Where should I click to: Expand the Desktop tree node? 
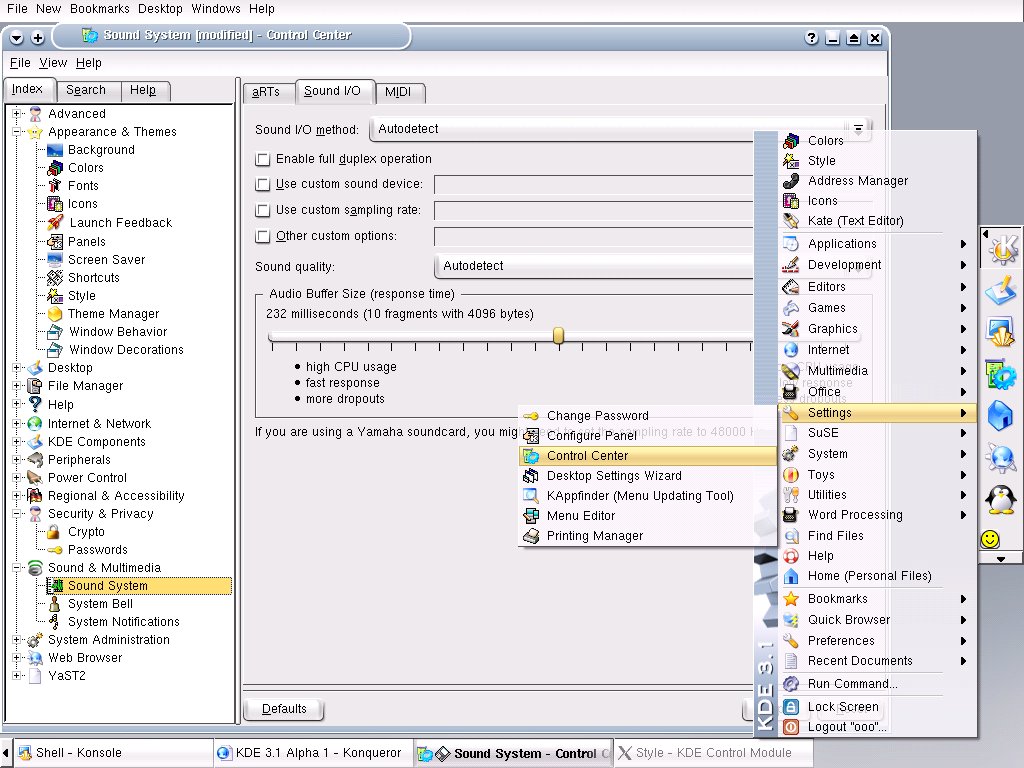click(x=17, y=368)
